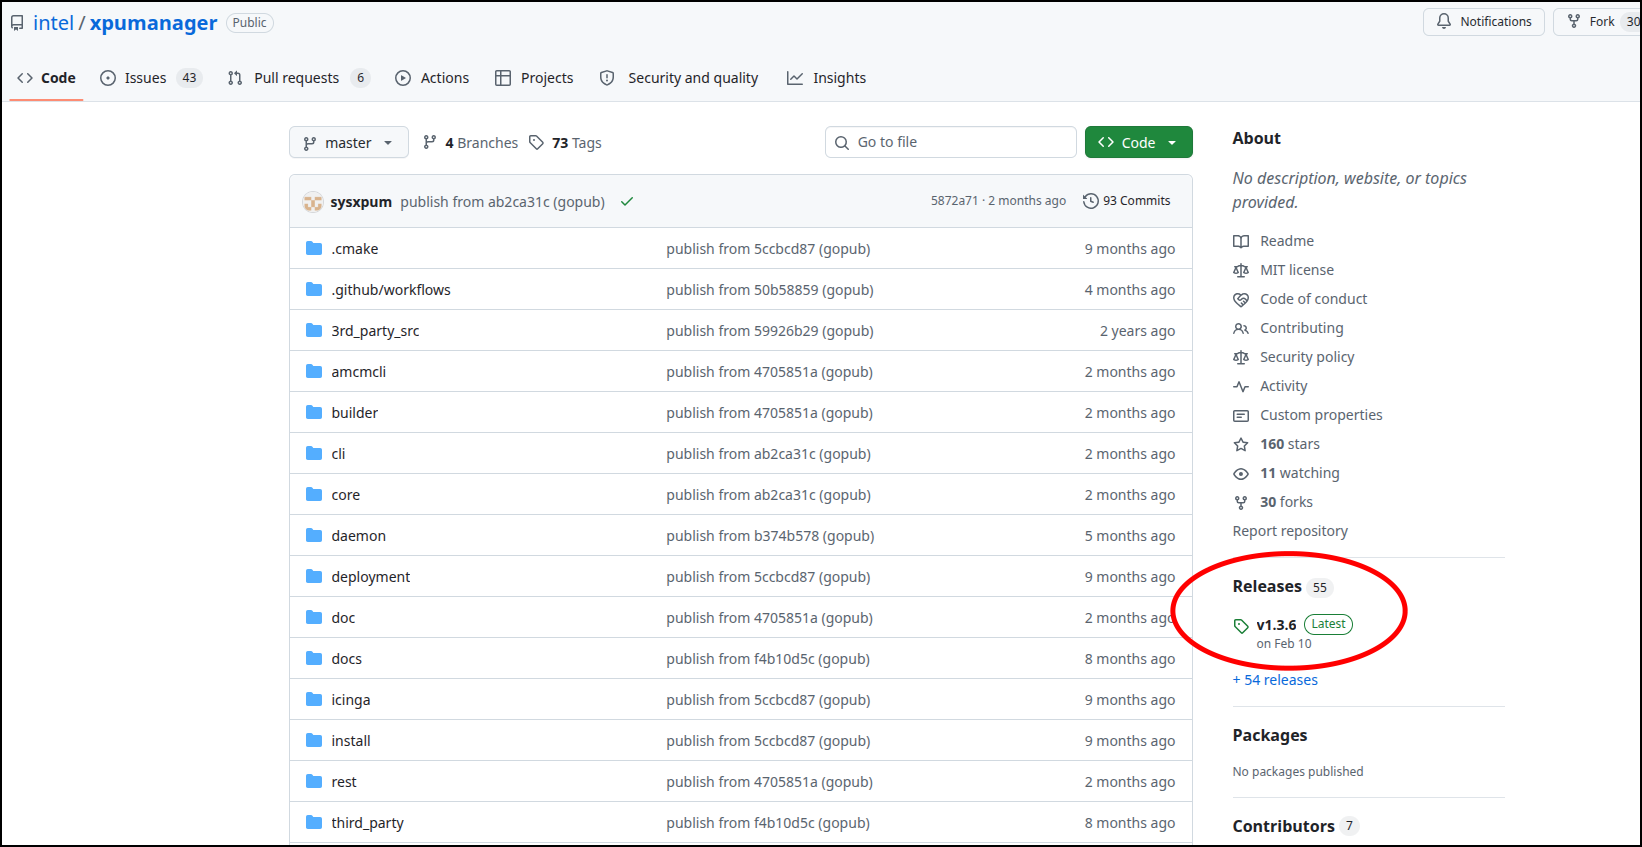Click the + 54 releases link
This screenshot has width=1642, height=847.
1275,680
